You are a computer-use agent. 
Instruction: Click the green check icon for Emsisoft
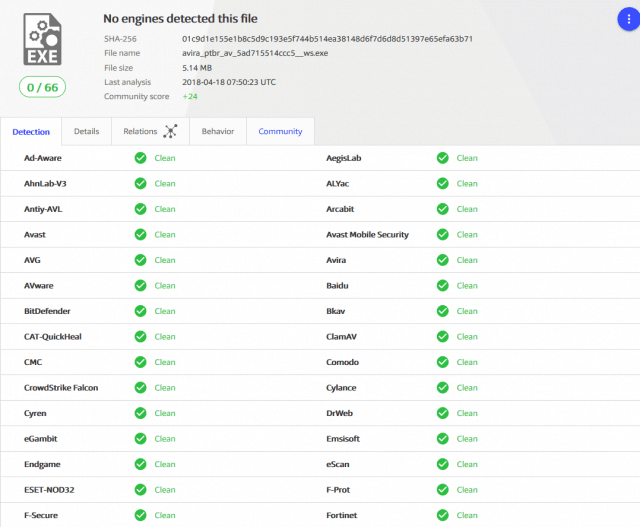coord(442,439)
